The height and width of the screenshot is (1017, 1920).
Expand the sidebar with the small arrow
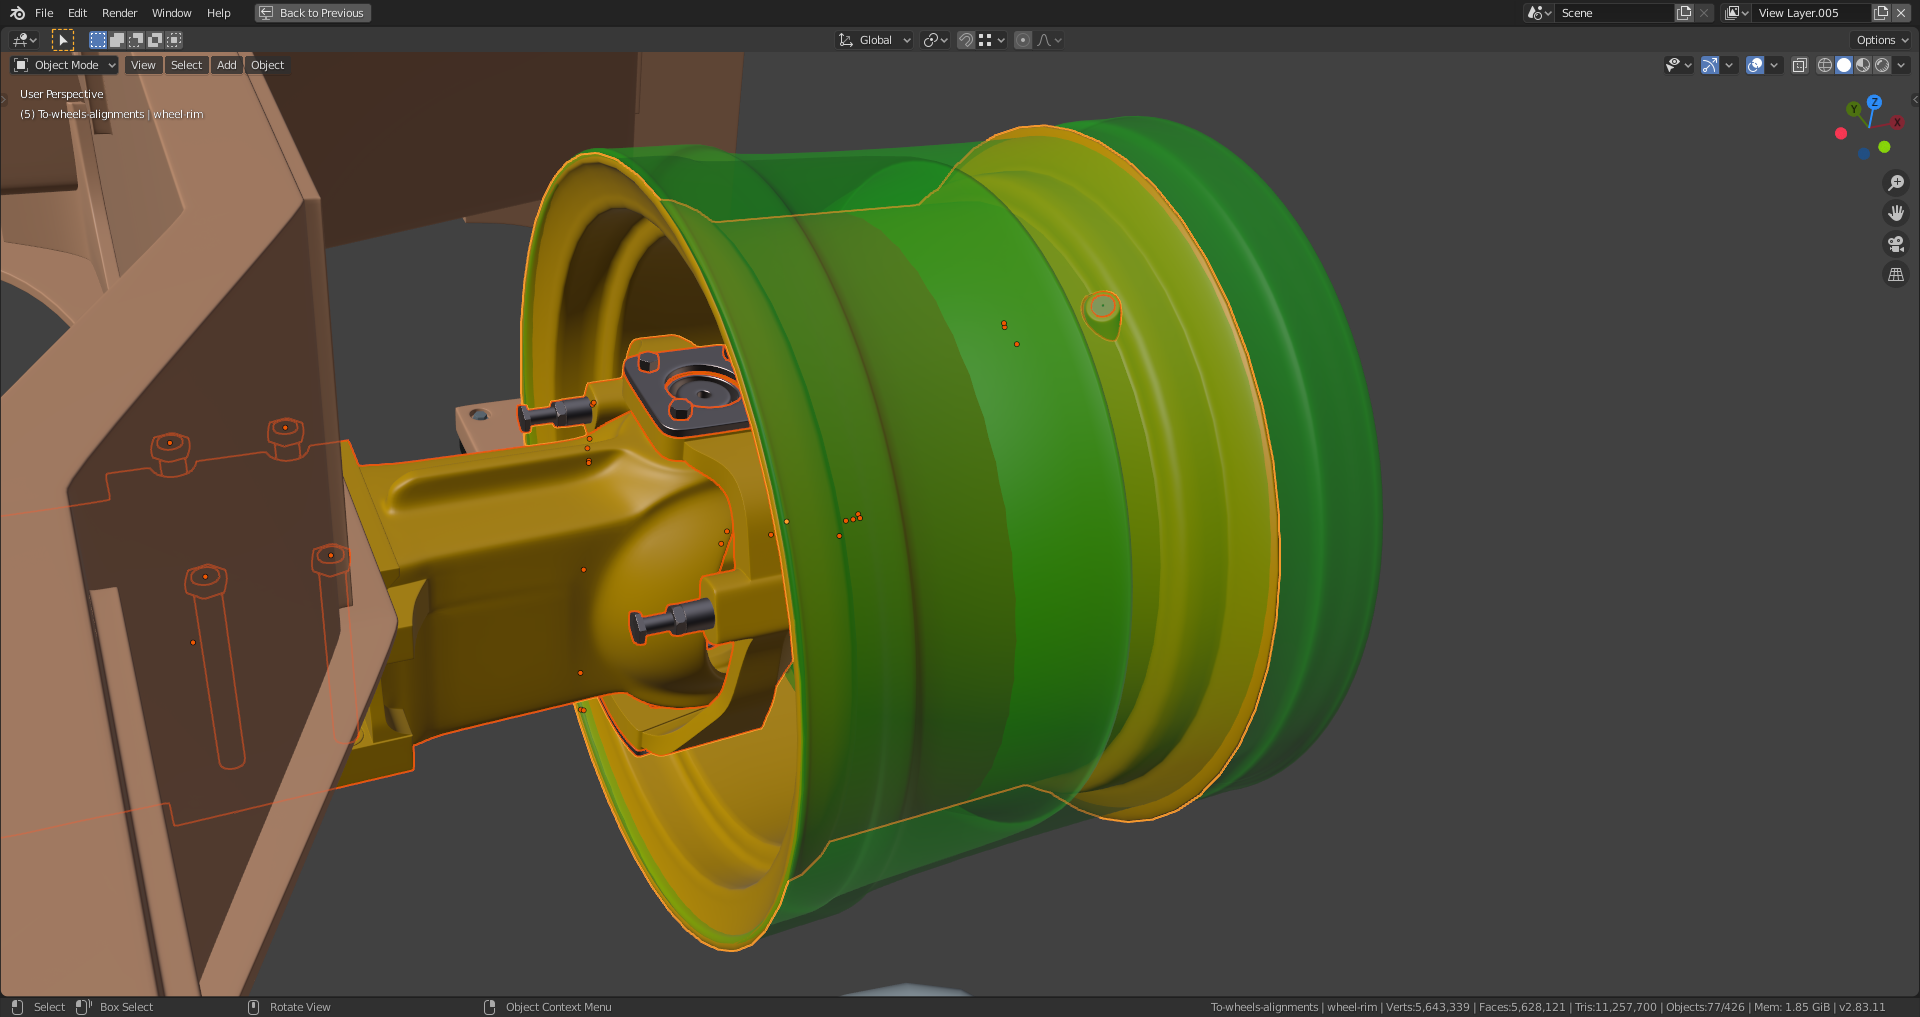(x=1914, y=99)
